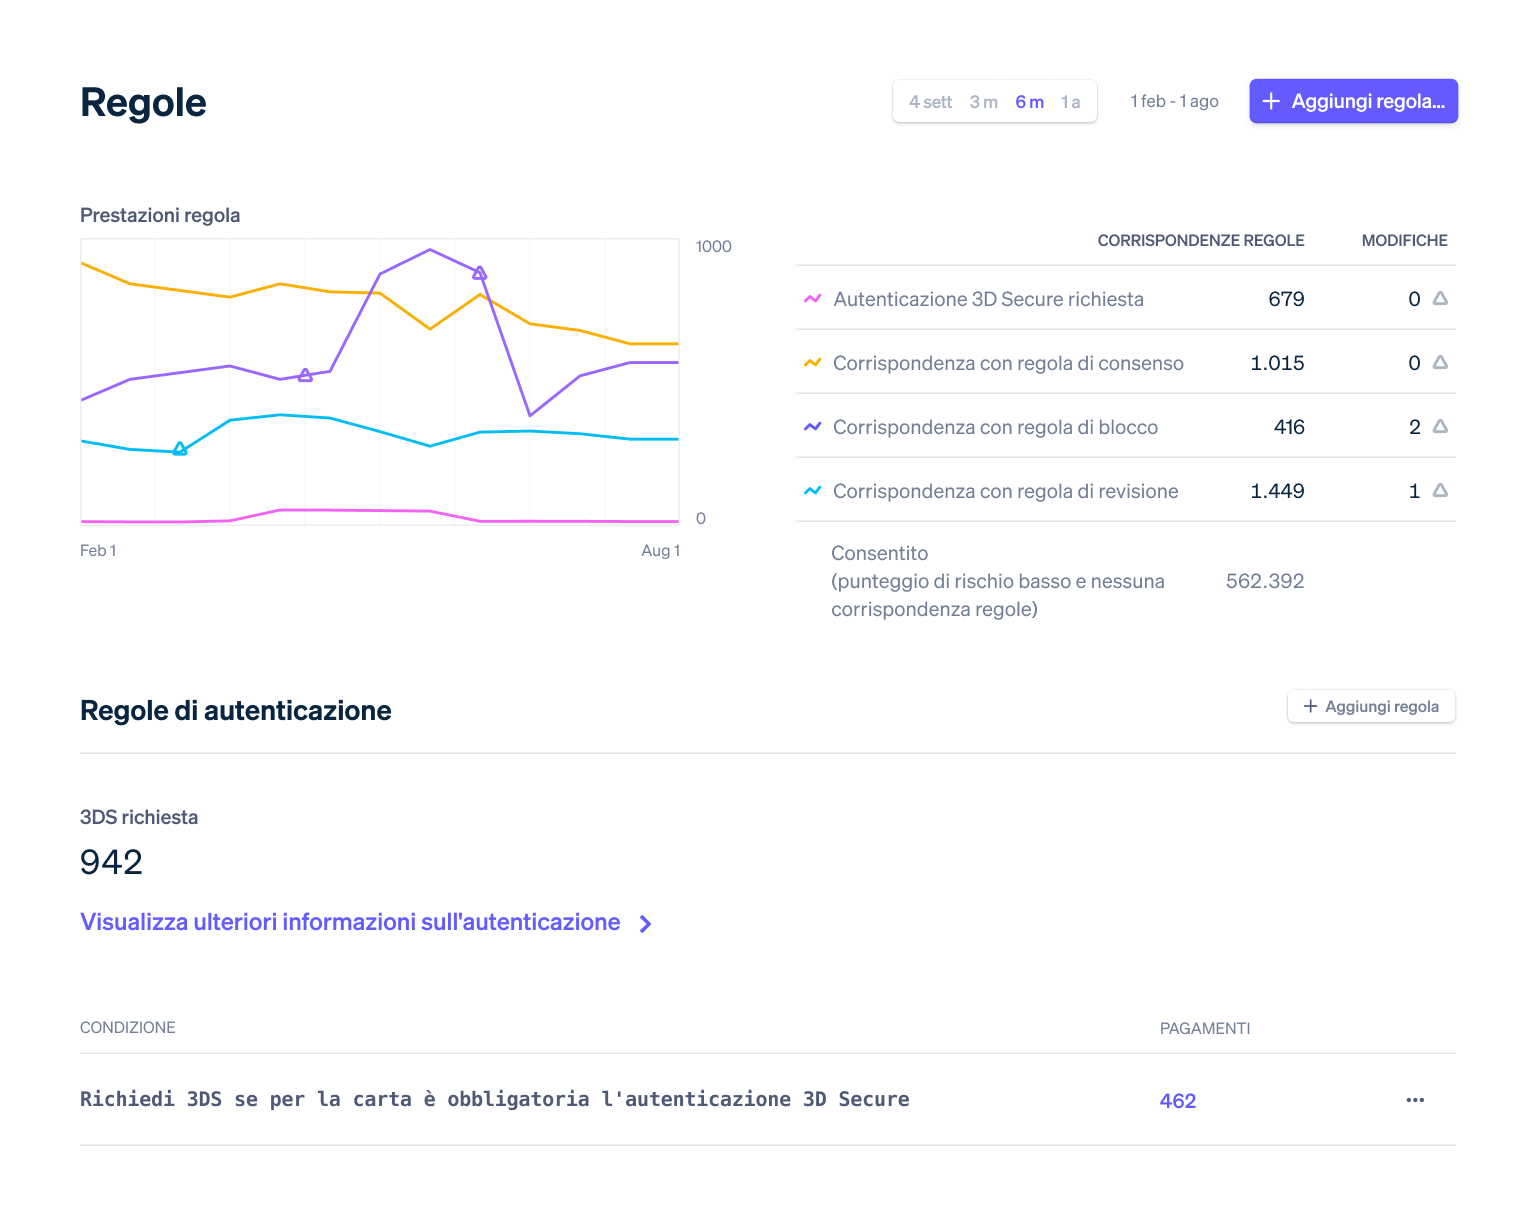The width and height of the screenshot is (1536, 1228).
Task: Click the 1.015 matches value
Action: point(1277,363)
